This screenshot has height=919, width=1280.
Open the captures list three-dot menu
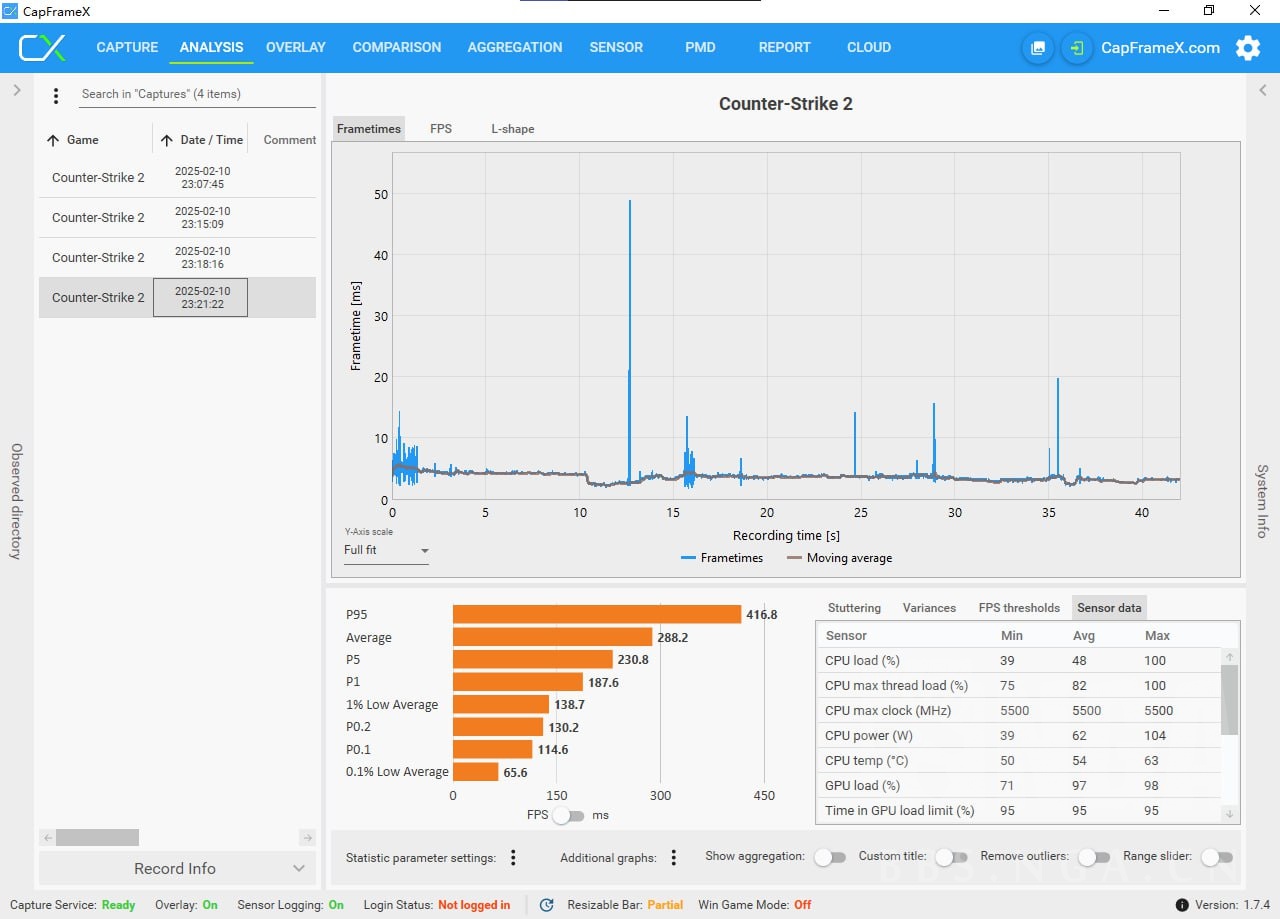(56, 95)
